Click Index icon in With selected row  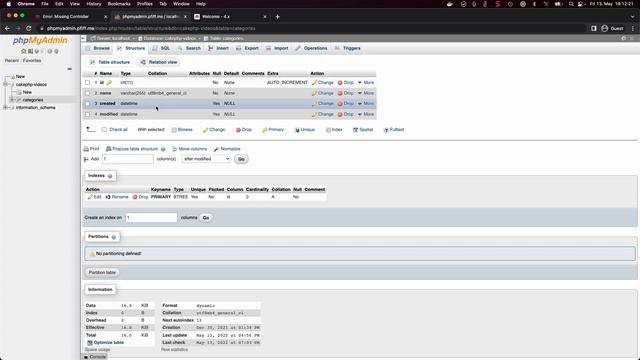pos(328,130)
